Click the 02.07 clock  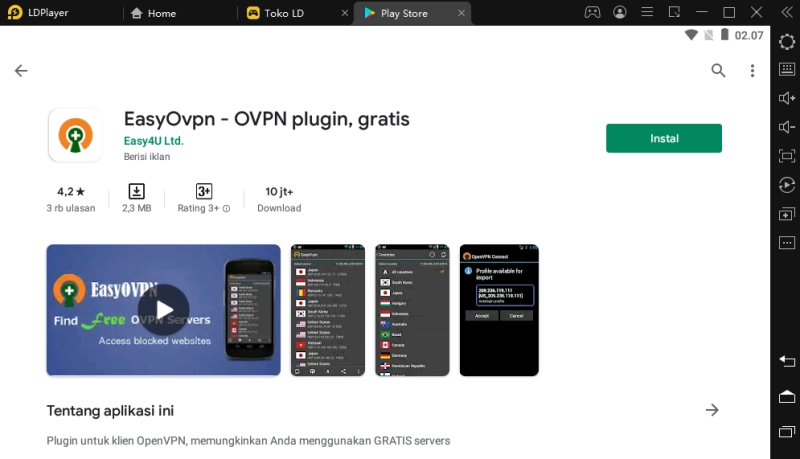click(x=748, y=35)
